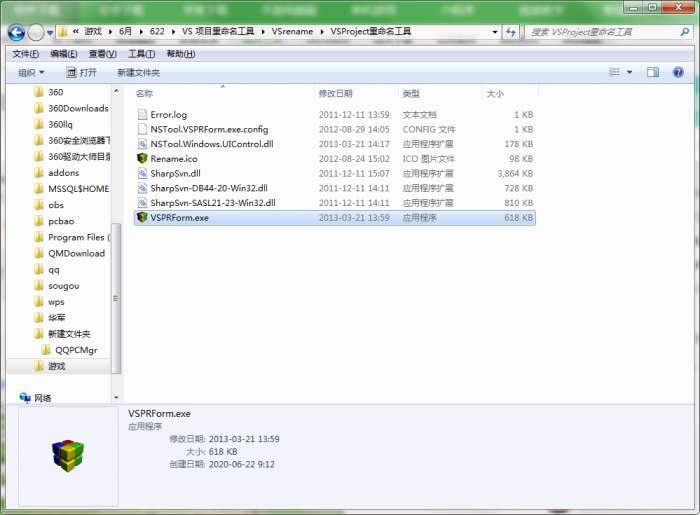
Task: Open the 工具(T) menu
Action: (142, 54)
